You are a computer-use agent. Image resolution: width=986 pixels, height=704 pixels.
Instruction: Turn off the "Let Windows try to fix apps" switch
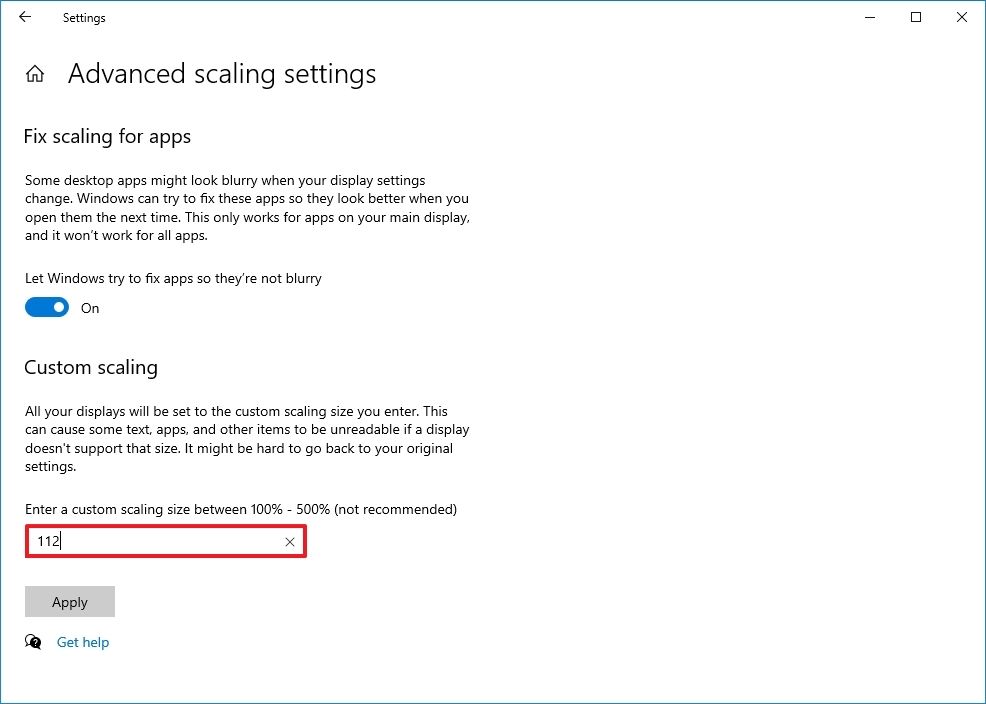click(x=46, y=307)
